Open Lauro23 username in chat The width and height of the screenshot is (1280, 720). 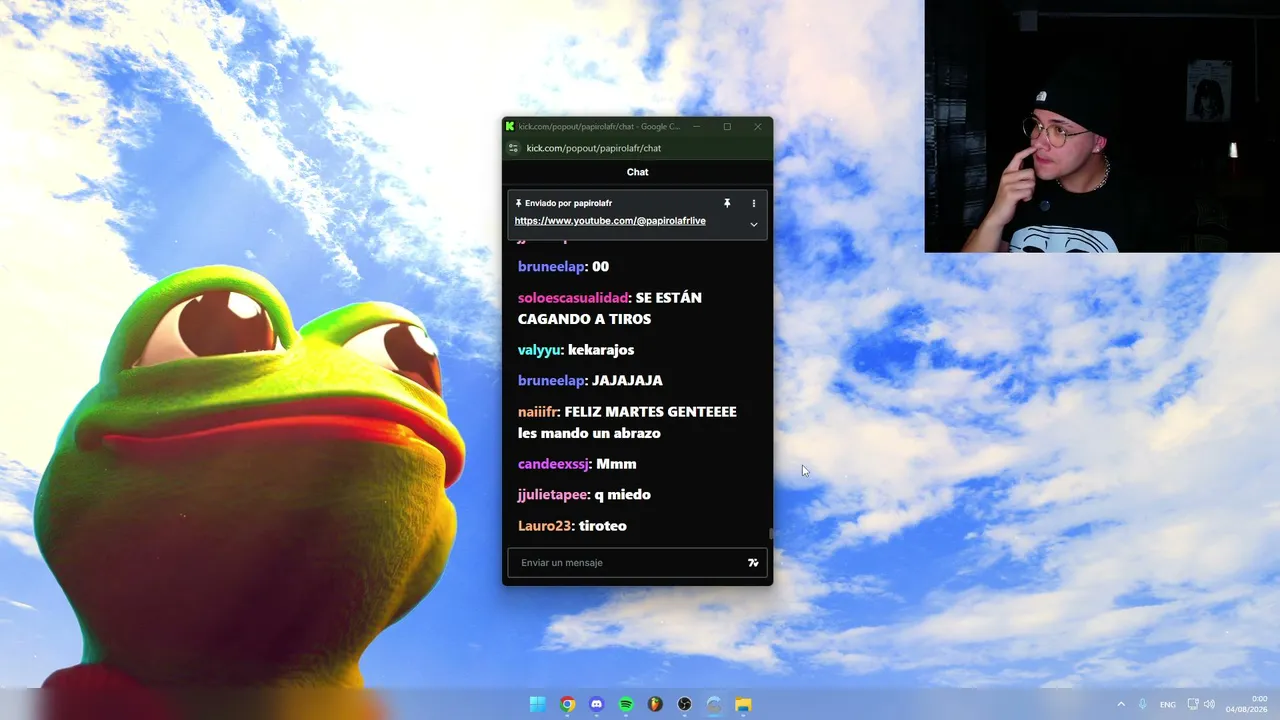(545, 526)
